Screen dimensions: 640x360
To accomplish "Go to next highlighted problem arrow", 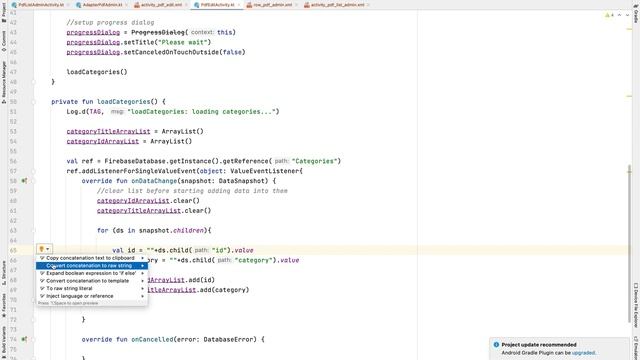I will coord(627,15).
